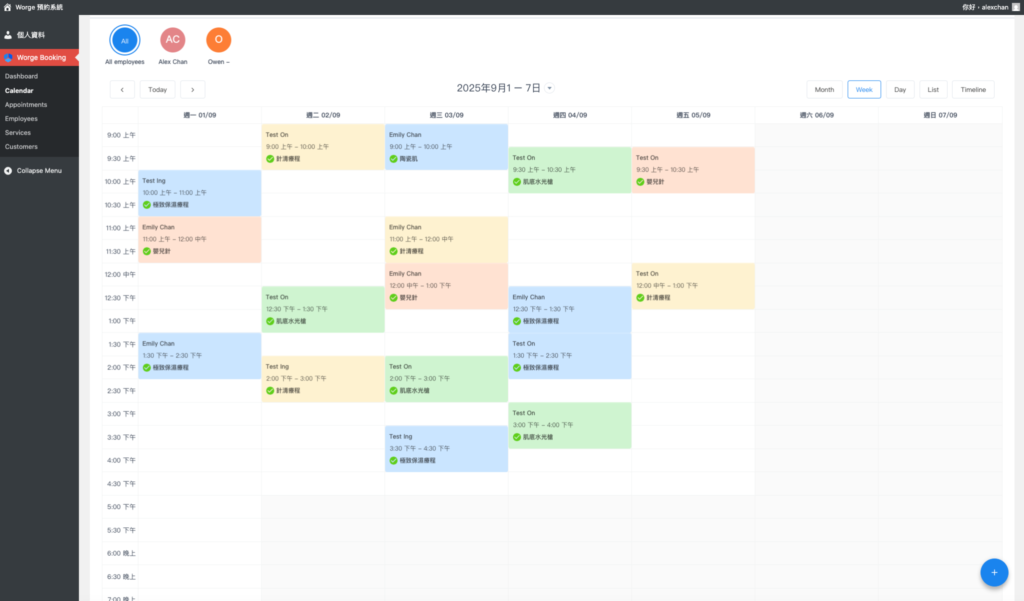Go to previous week with left chevron
Viewport: 1024px width, 601px height.
pos(122,89)
